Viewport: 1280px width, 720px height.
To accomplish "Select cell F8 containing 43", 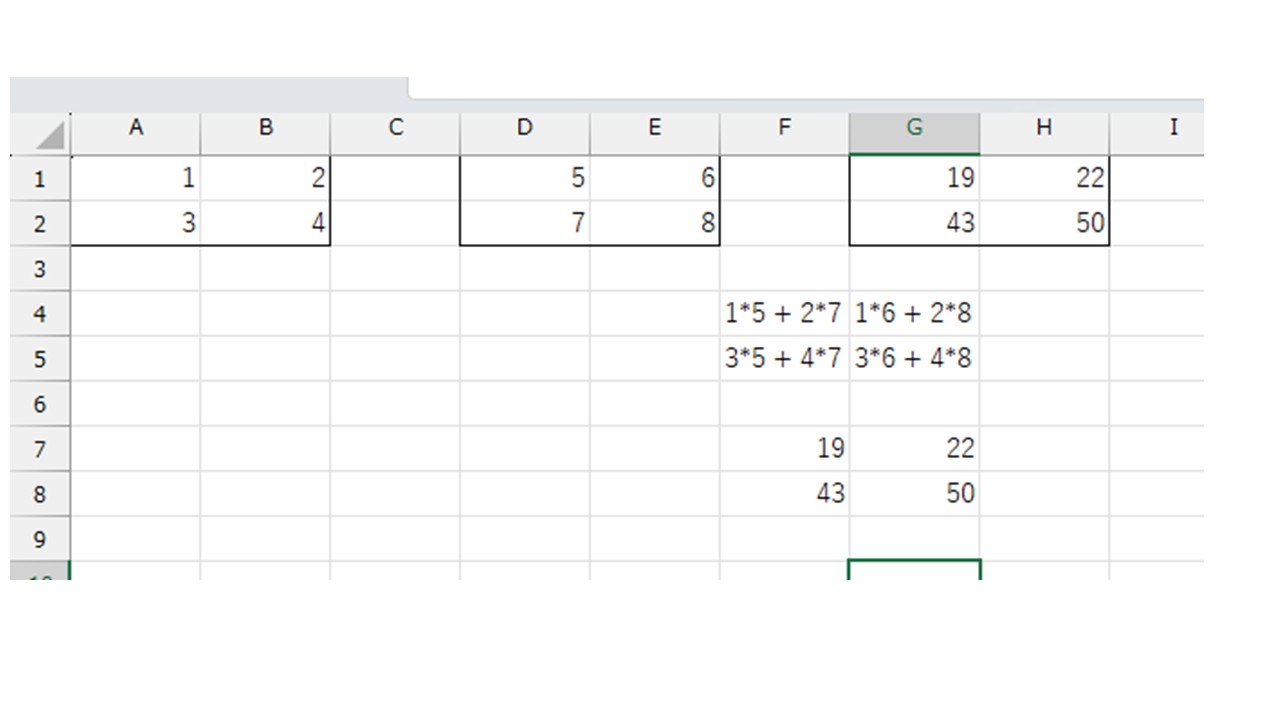I will point(784,493).
